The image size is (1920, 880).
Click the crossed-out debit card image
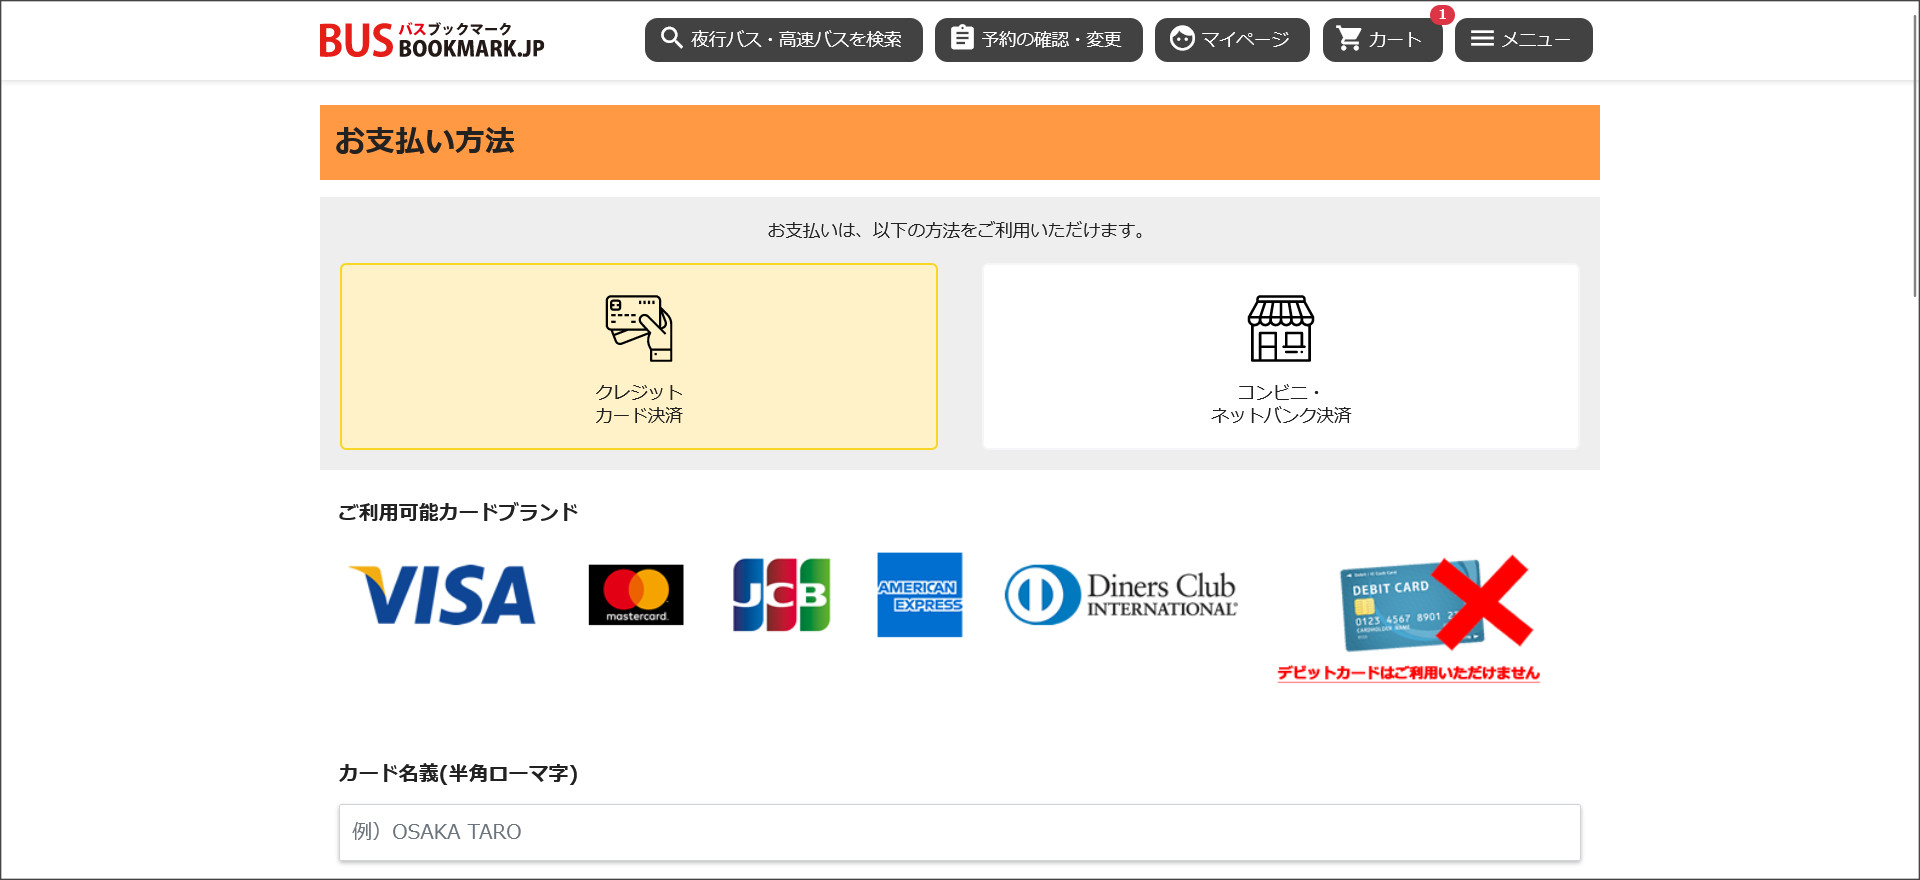coord(1435,603)
